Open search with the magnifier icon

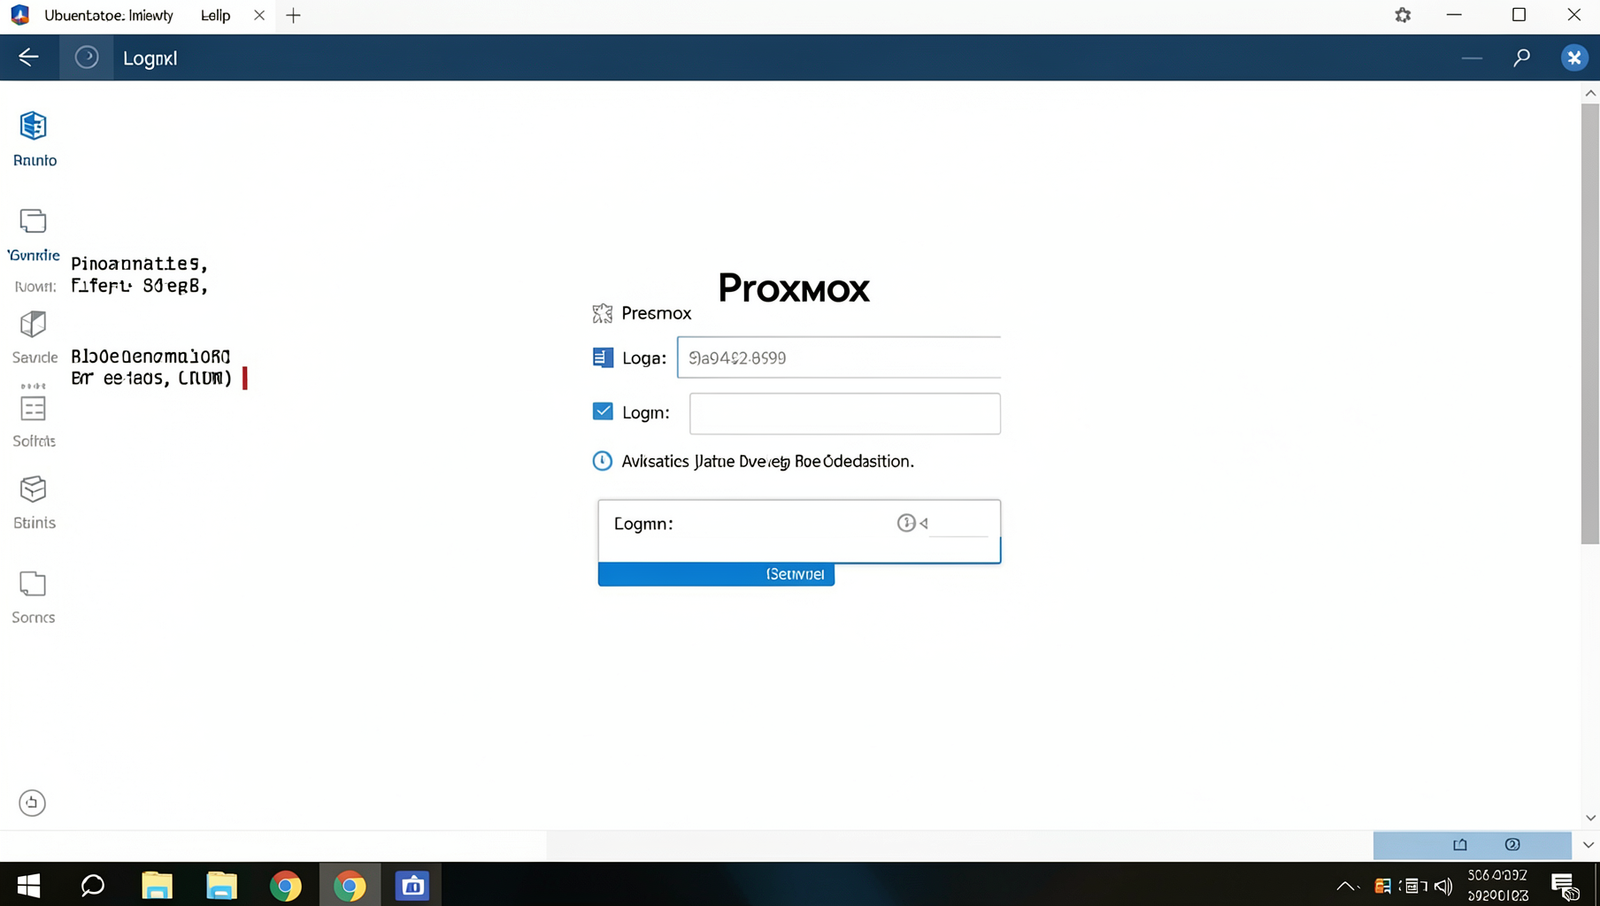click(1522, 58)
